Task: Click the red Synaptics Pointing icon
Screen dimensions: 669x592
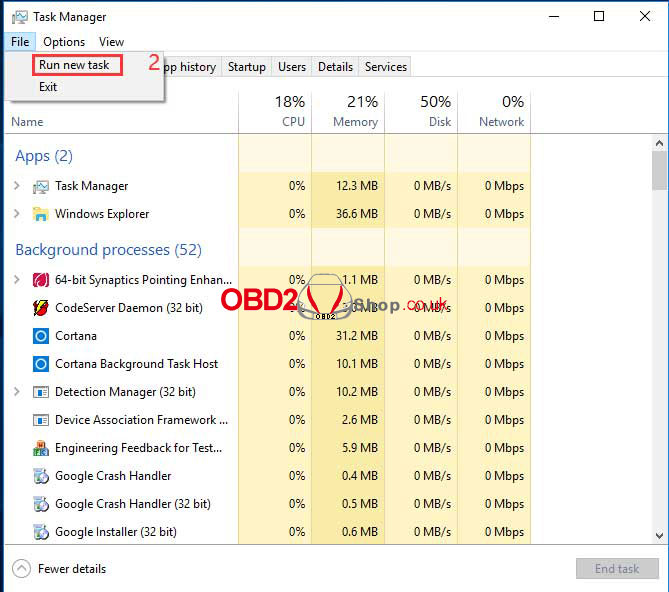Action: click(41, 280)
